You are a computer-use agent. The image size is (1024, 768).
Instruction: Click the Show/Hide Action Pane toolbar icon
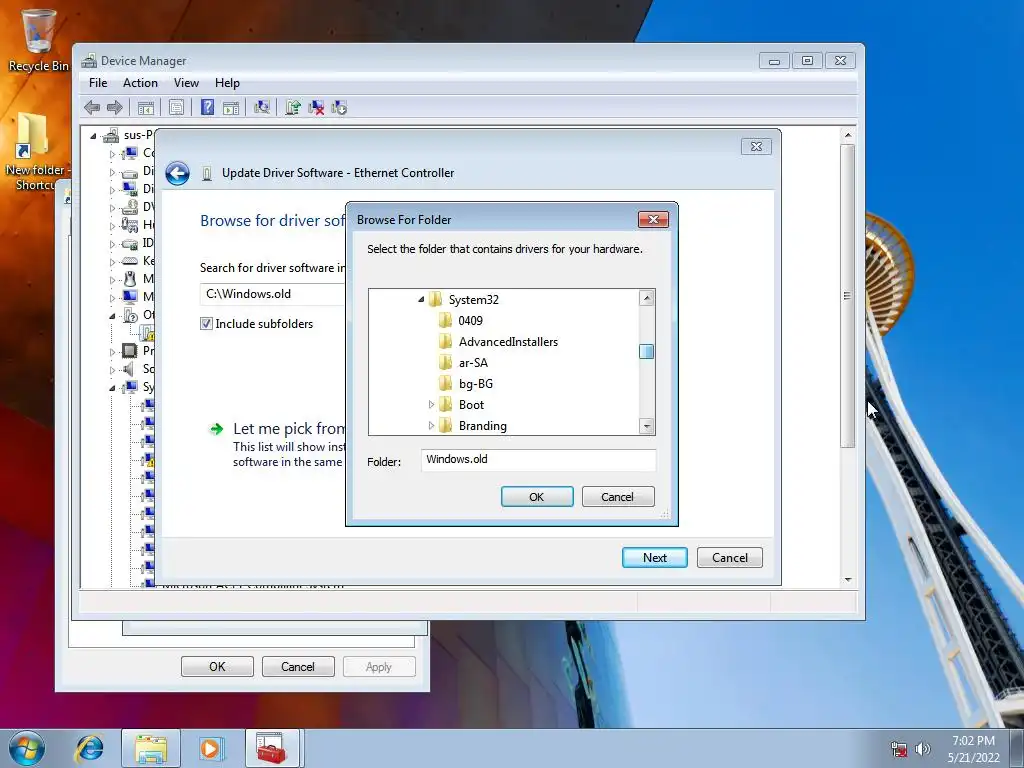231,108
